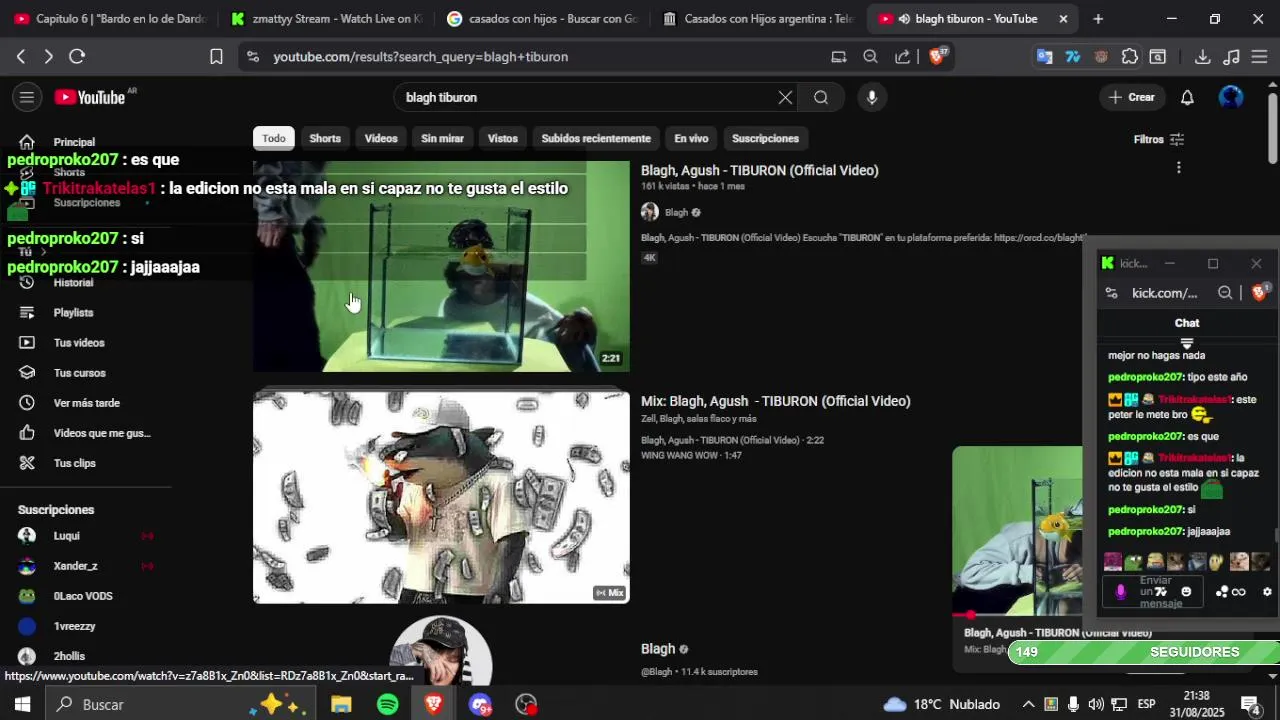
Task: Select the Todo filter chip
Action: [274, 138]
